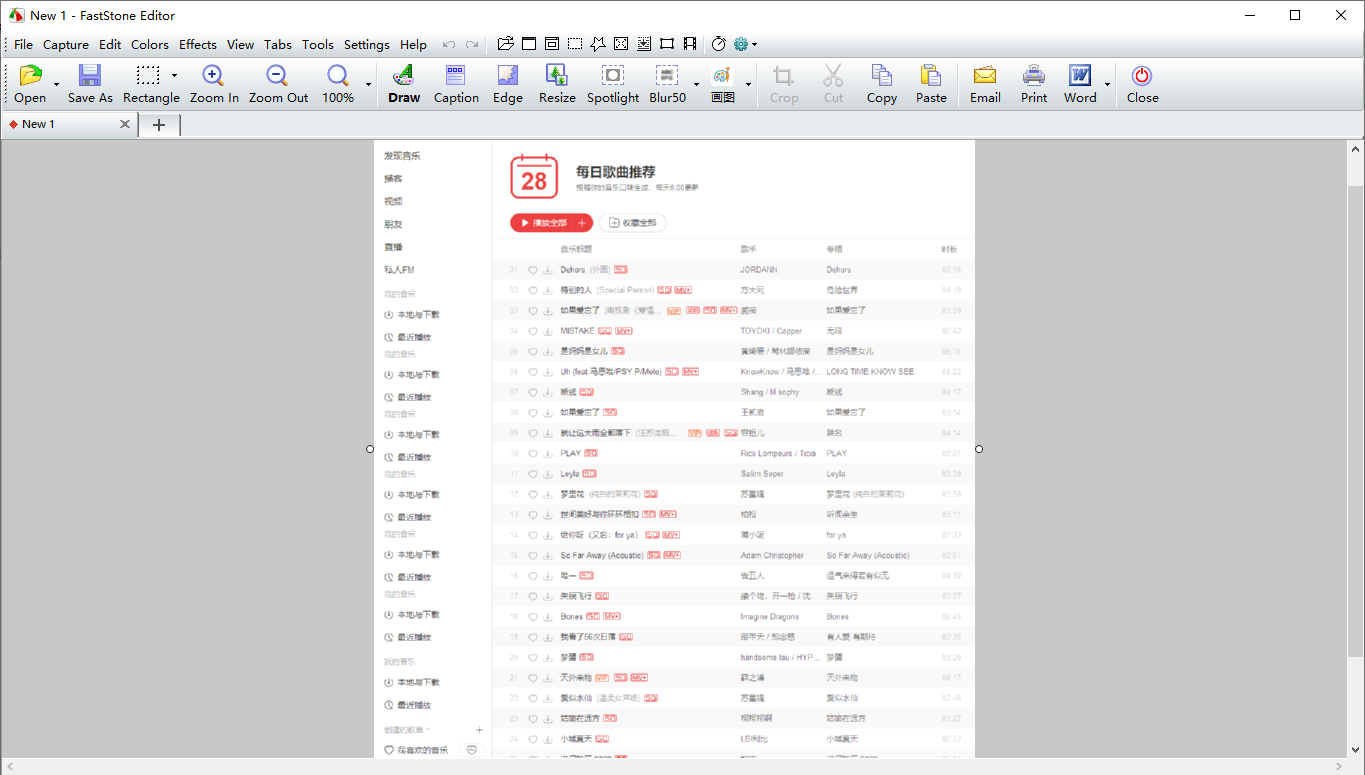Capture the full screen
Viewport: 1365px width, 775px height.
point(621,44)
